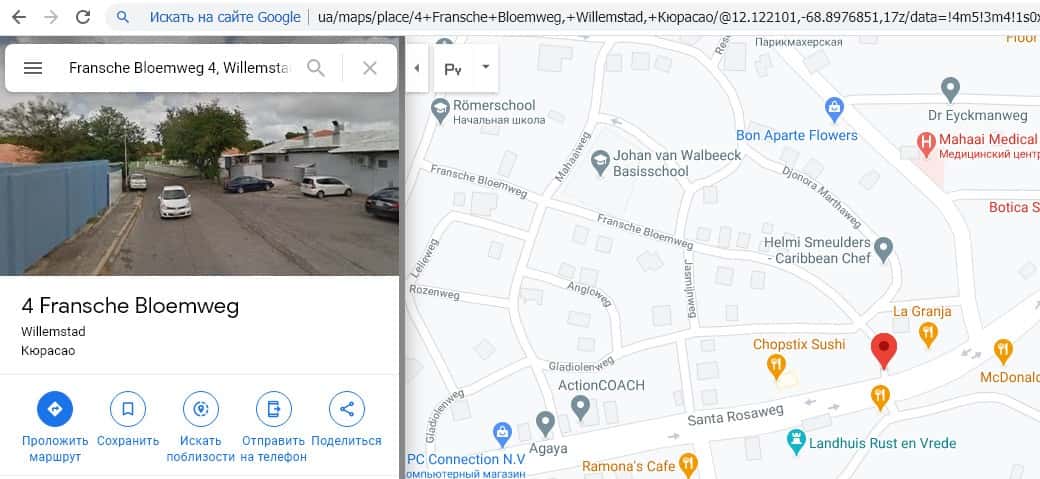Go back with the browser back arrow
This screenshot has width=1040, height=479.
(x=19, y=17)
